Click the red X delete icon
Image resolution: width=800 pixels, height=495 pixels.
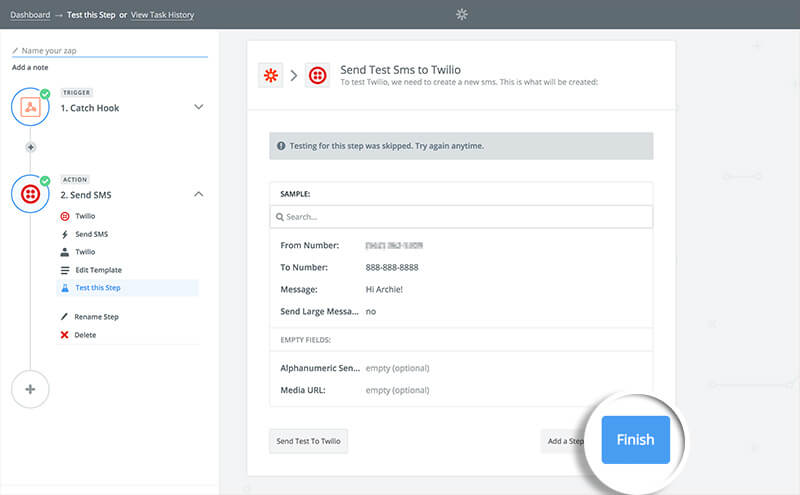point(64,335)
